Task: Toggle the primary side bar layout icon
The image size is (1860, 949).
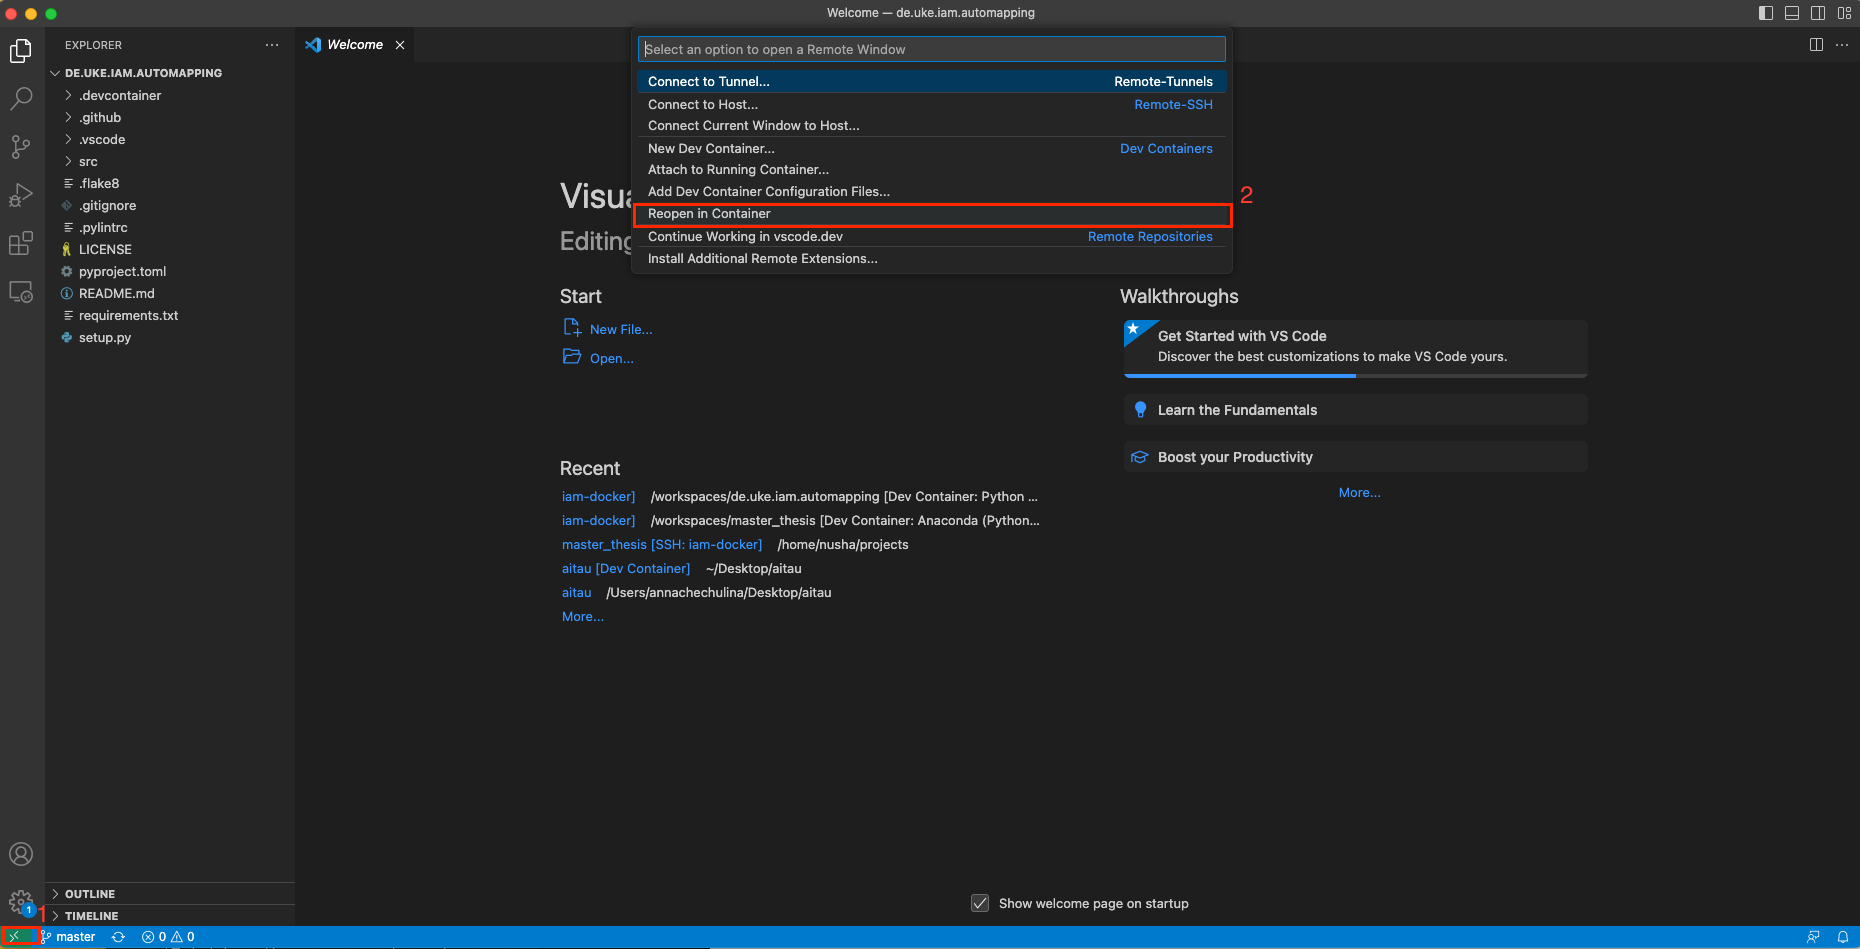Action: 1766,13
